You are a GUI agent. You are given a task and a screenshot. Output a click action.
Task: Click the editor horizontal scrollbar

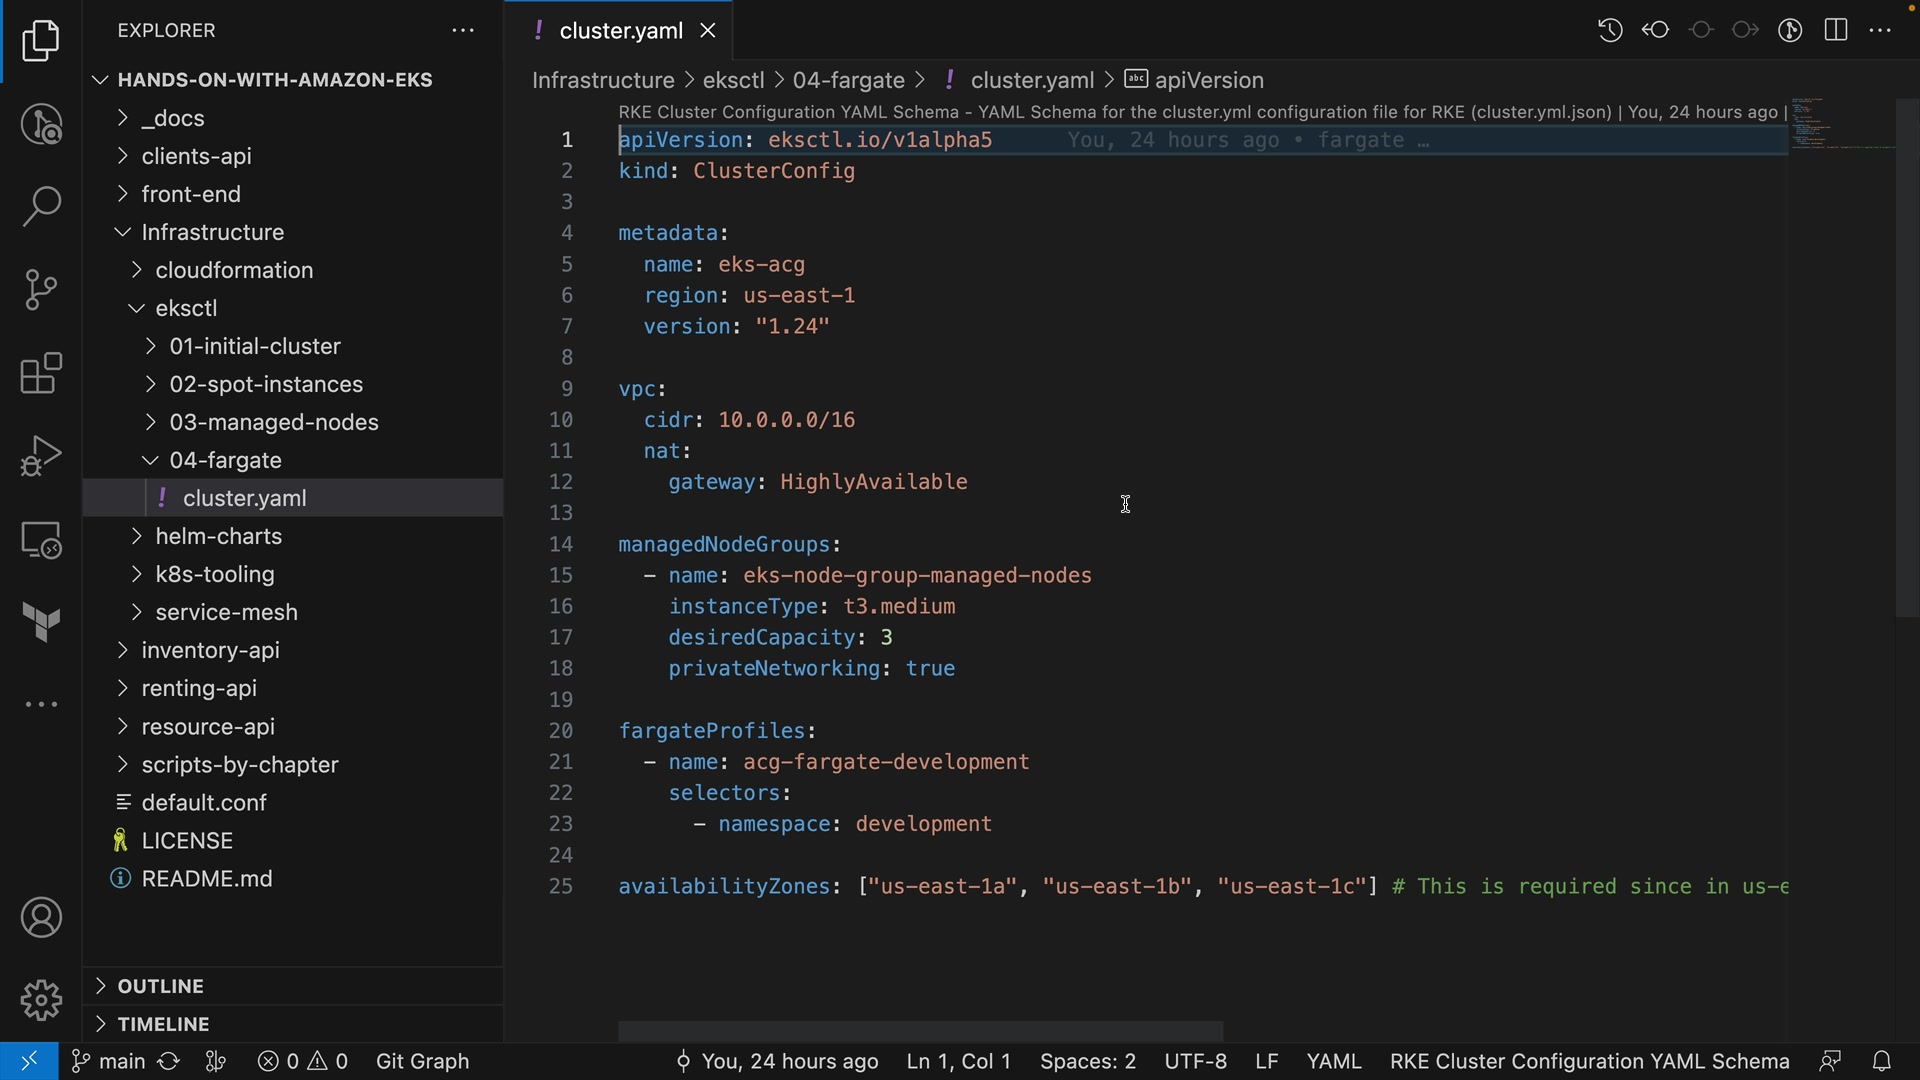point(920,1030)
